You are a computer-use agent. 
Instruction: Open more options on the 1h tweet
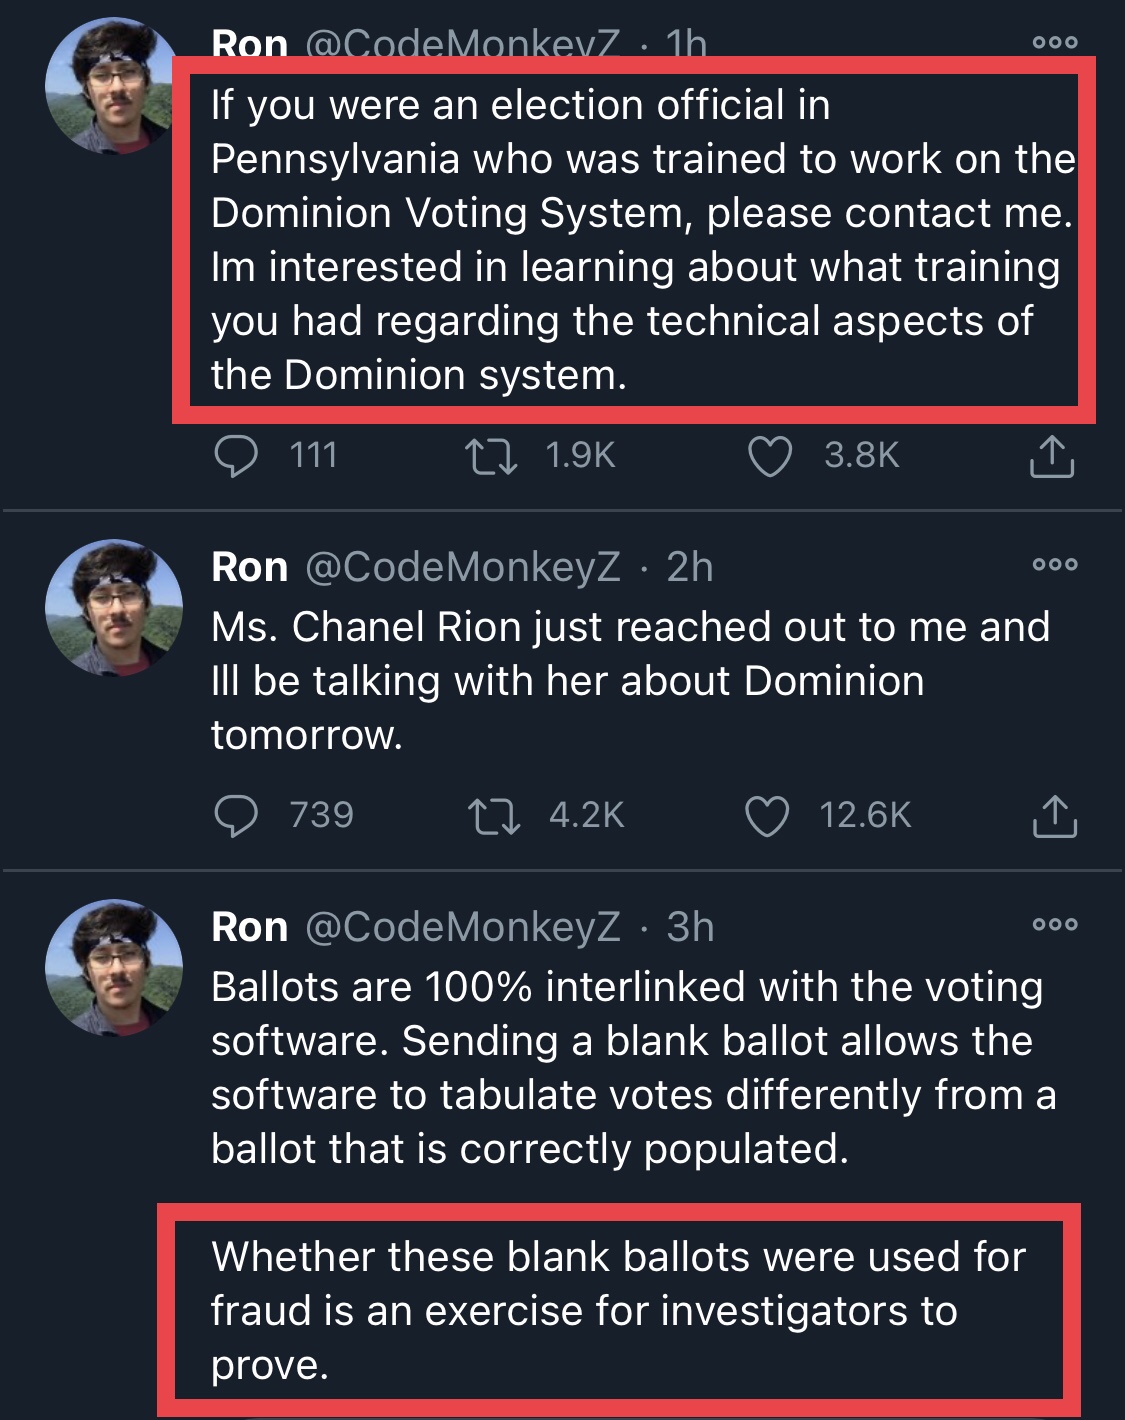coord(1055,43)
